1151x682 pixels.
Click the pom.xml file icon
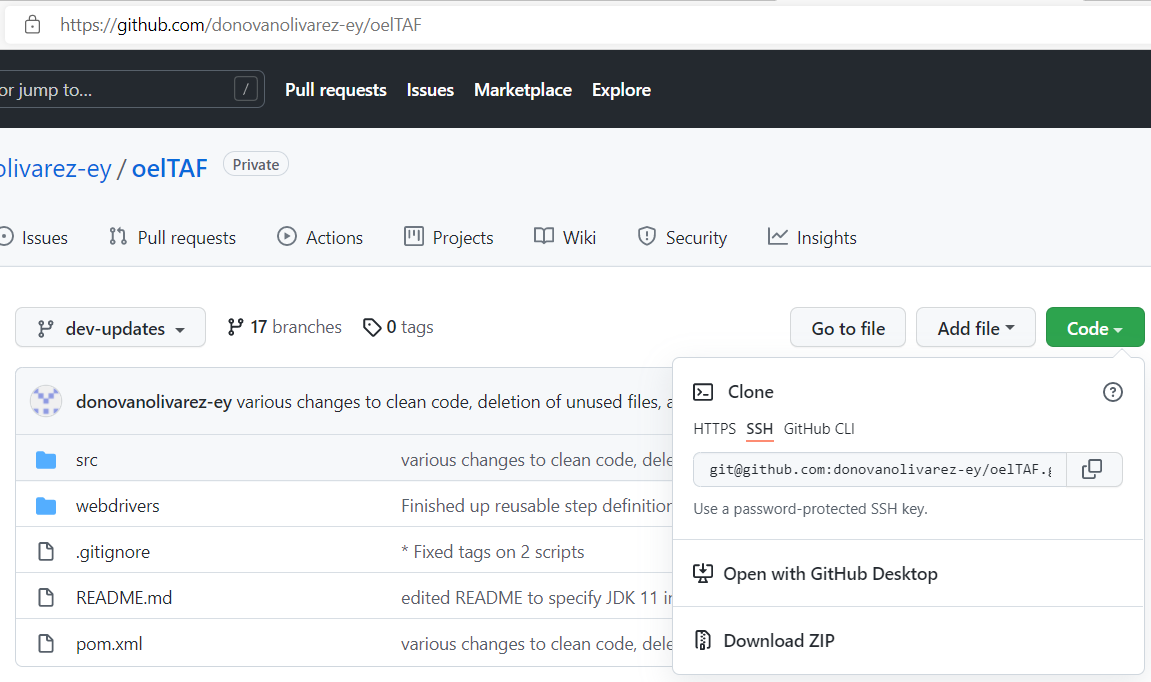46,644
